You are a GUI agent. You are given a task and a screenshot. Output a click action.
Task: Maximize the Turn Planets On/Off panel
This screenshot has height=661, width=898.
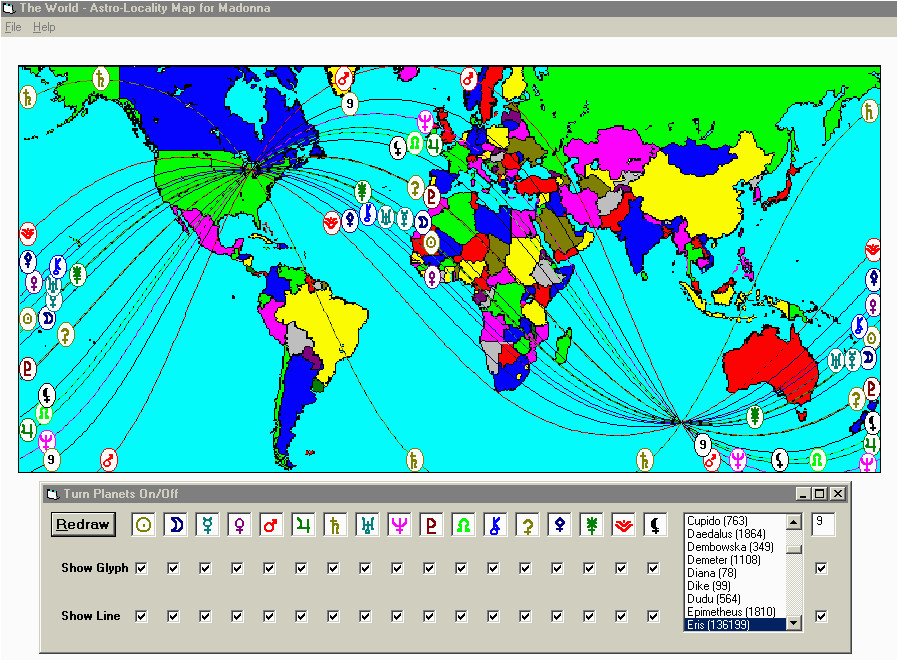pos(820,493)
